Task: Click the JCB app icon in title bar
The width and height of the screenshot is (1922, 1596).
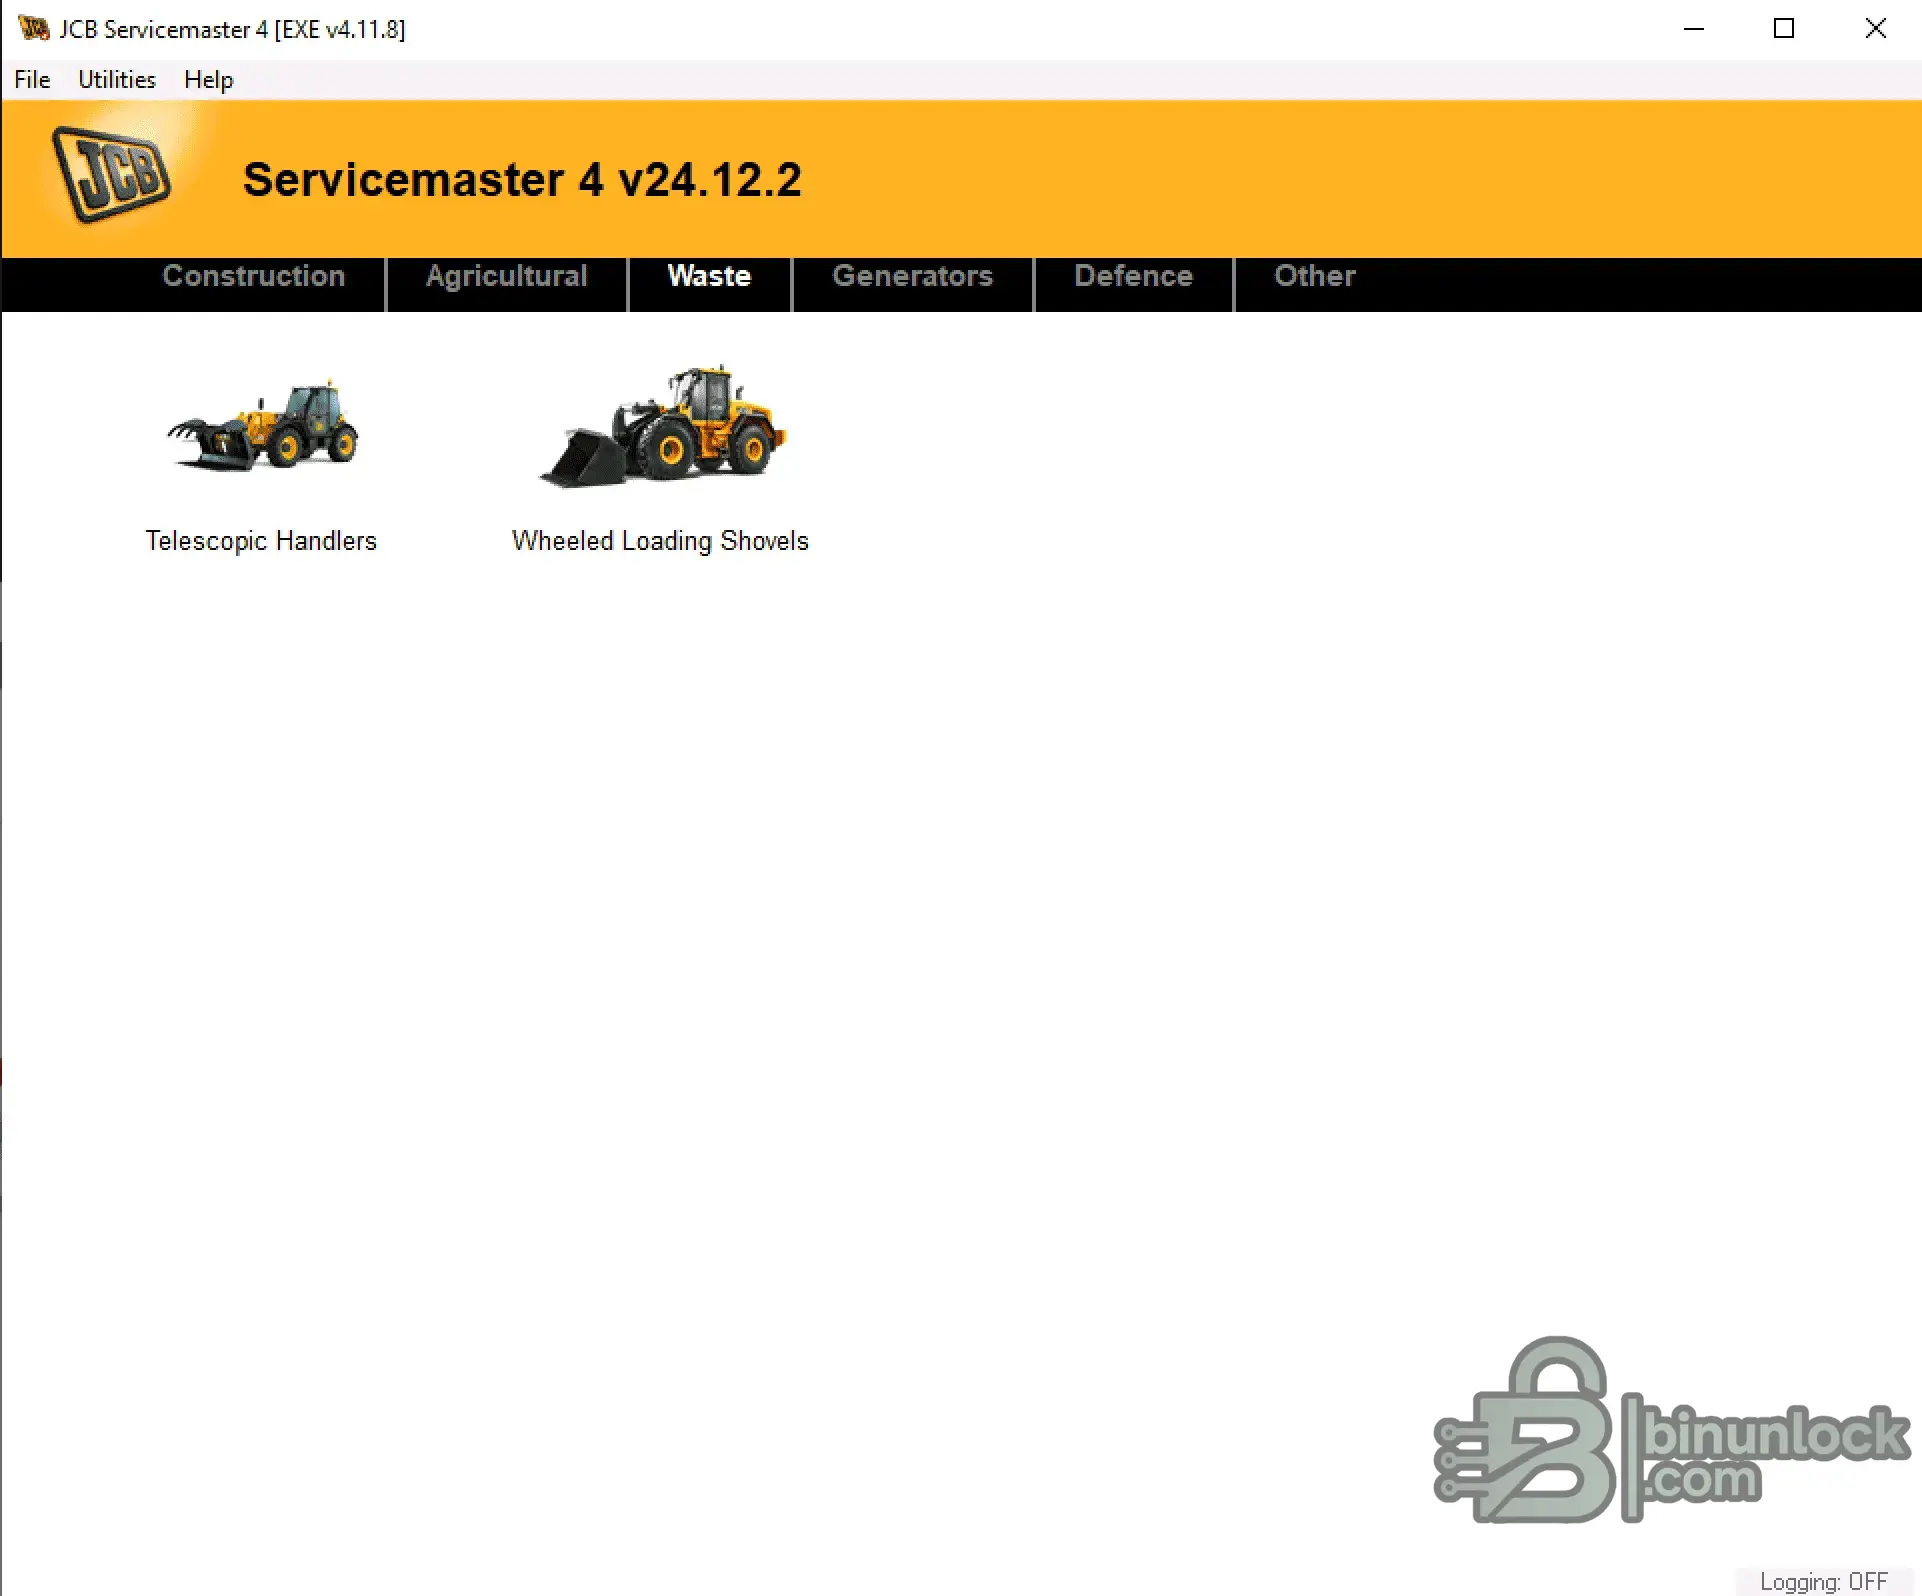Action: (34, 29)
